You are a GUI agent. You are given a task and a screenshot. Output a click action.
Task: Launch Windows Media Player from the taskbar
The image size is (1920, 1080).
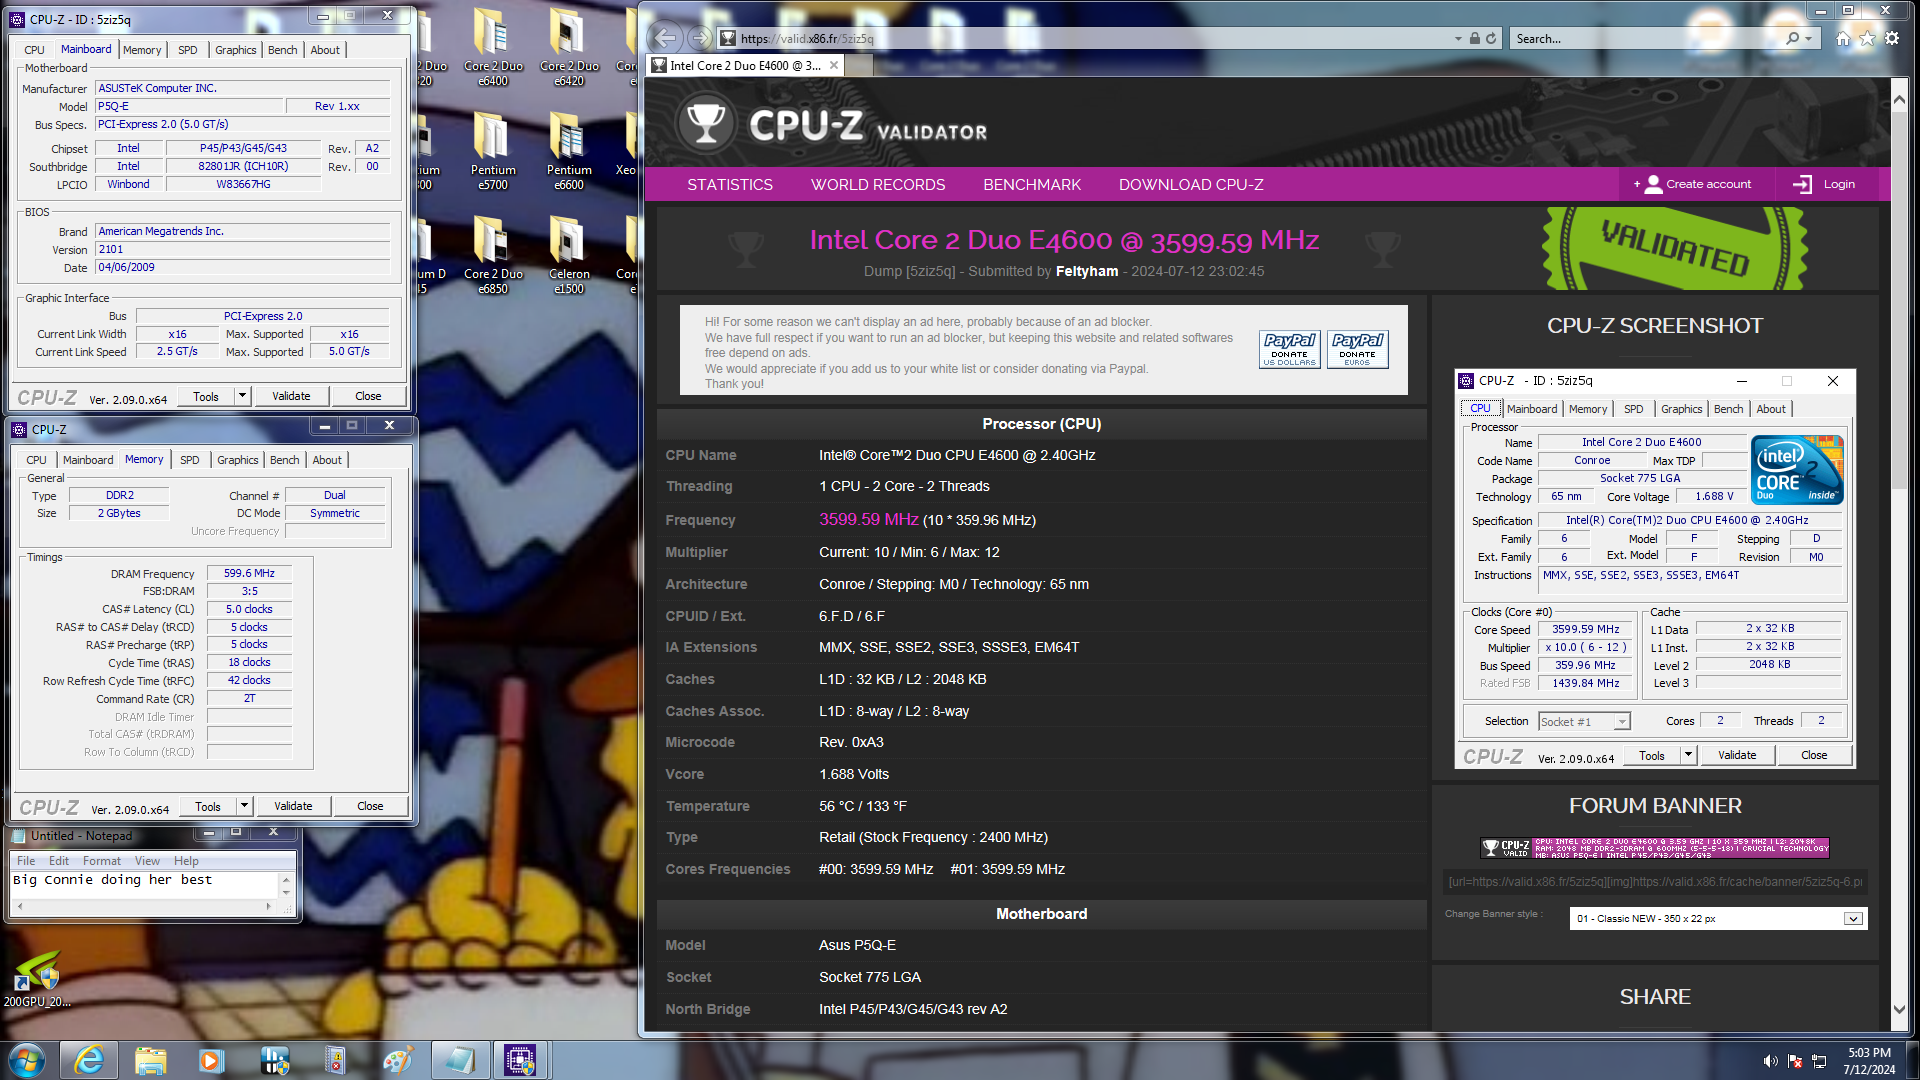[212, 1060]
